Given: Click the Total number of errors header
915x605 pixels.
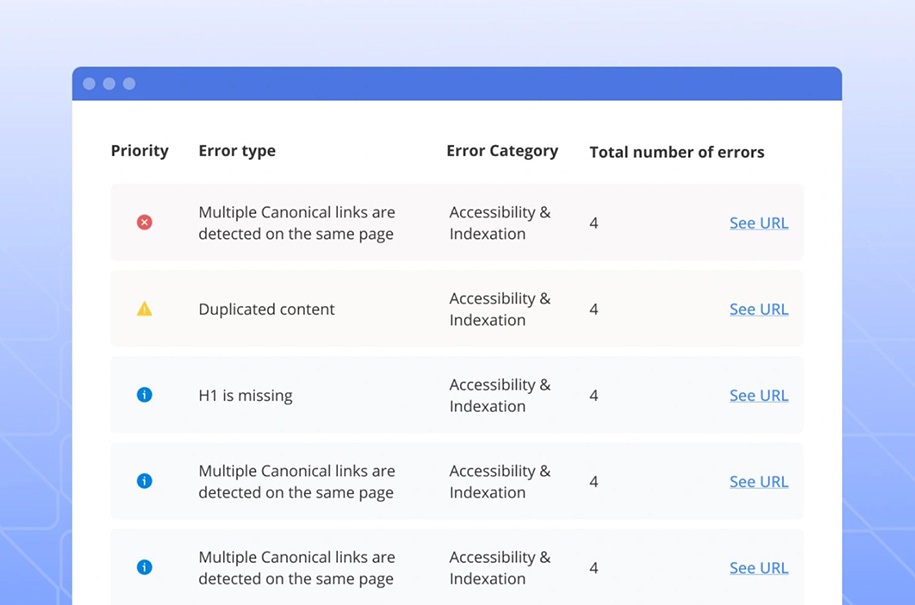Looking at the screenshot, I should pyautogui.click(x=676, y=152).
